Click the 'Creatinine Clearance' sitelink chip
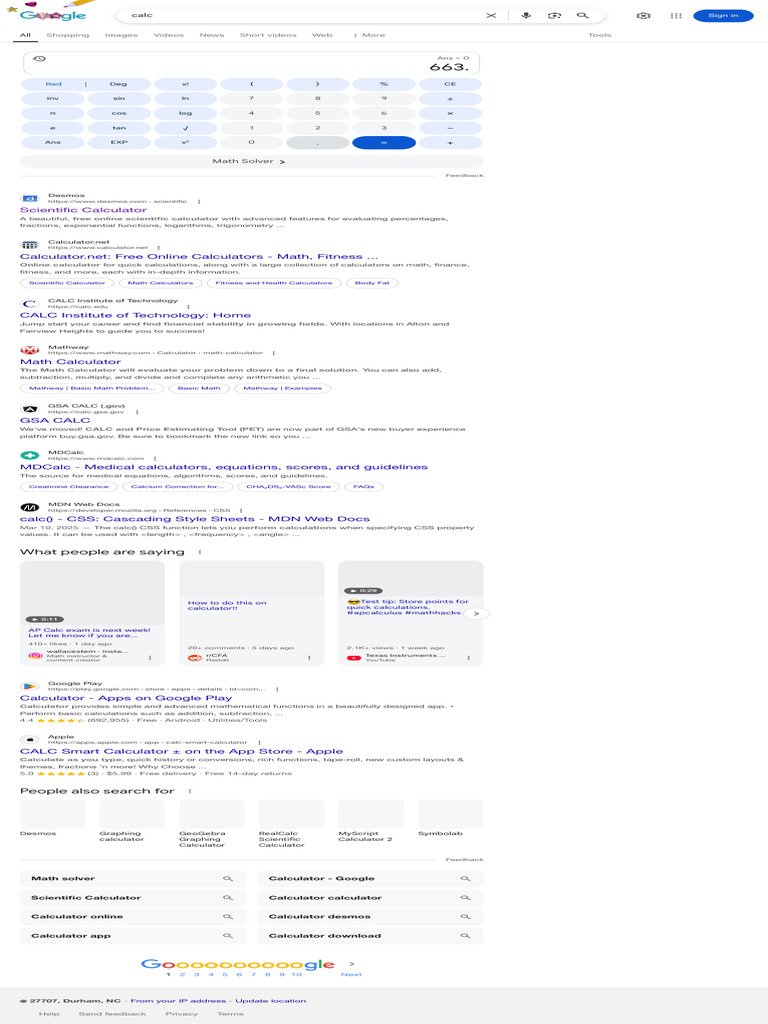Viewport: 768px width, 1024px height. point(69,487)
